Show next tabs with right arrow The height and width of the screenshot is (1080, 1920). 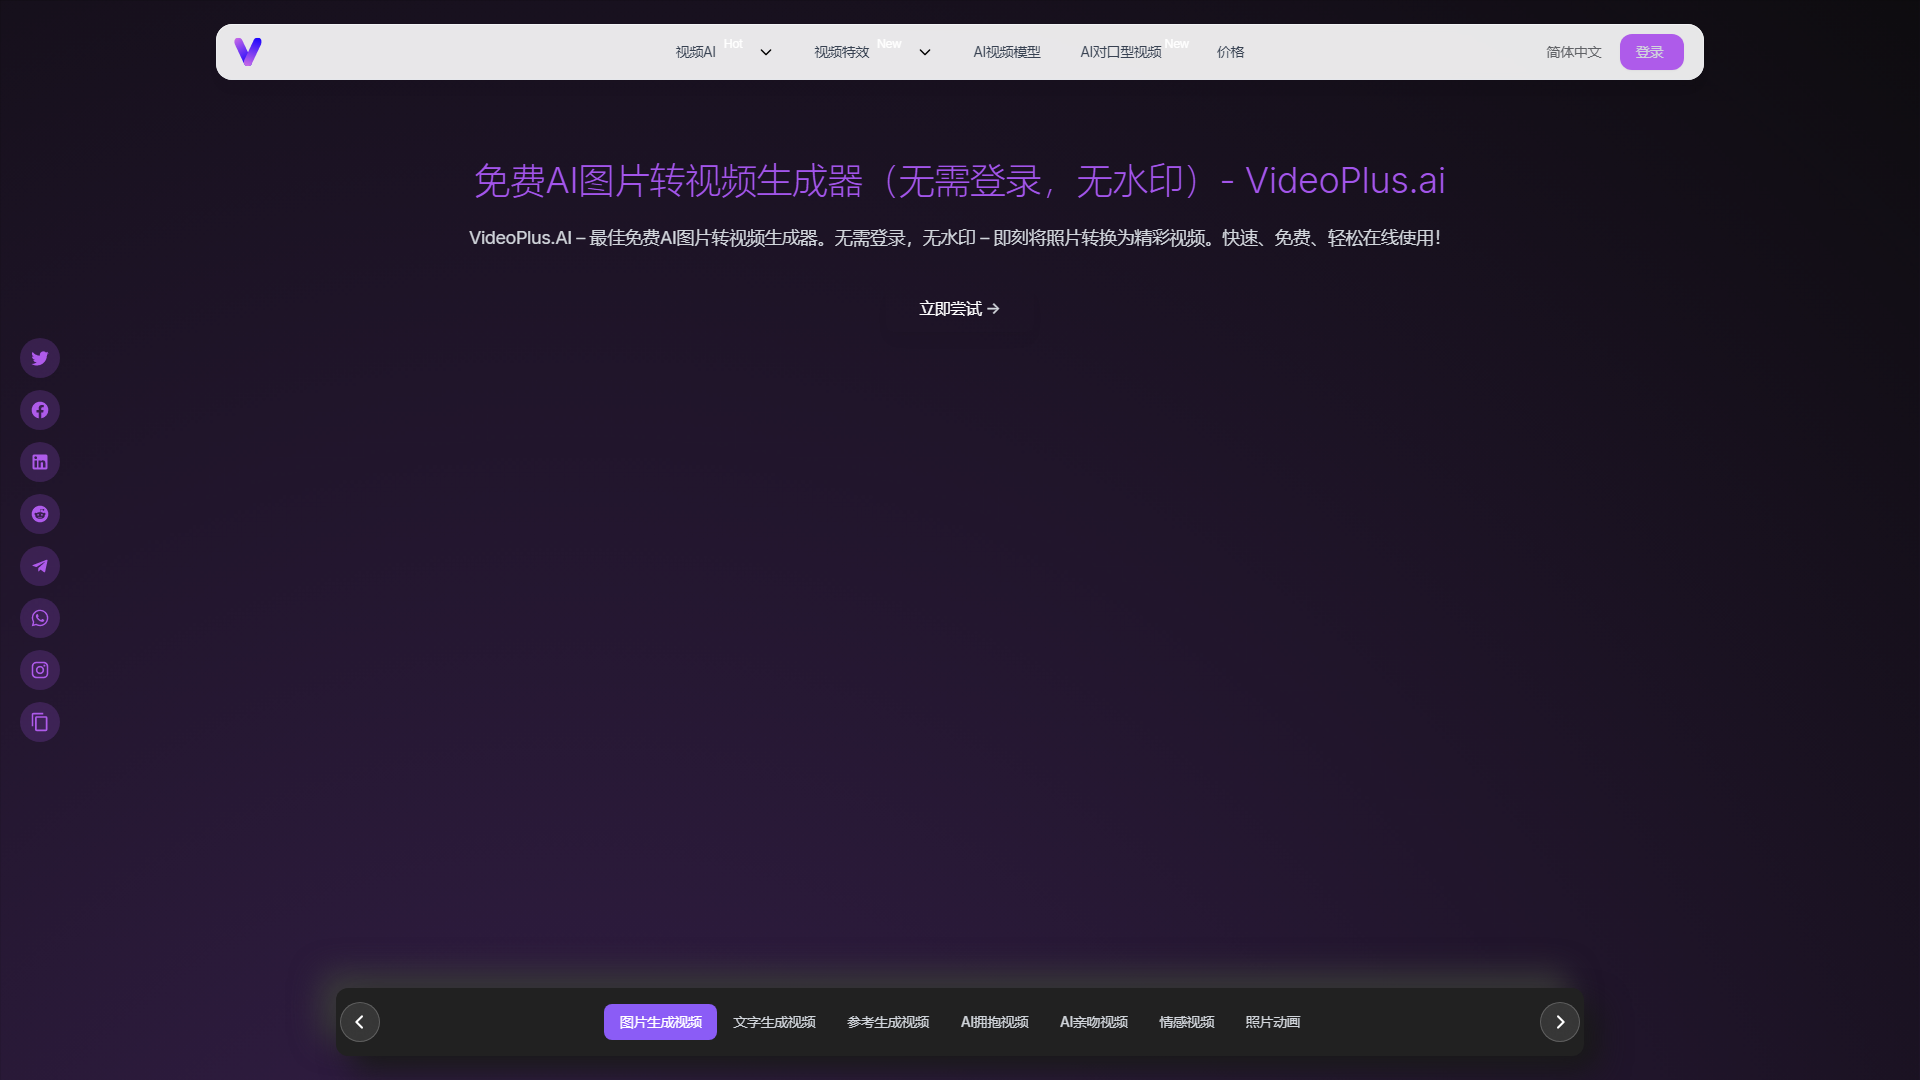point(1560,1022)
